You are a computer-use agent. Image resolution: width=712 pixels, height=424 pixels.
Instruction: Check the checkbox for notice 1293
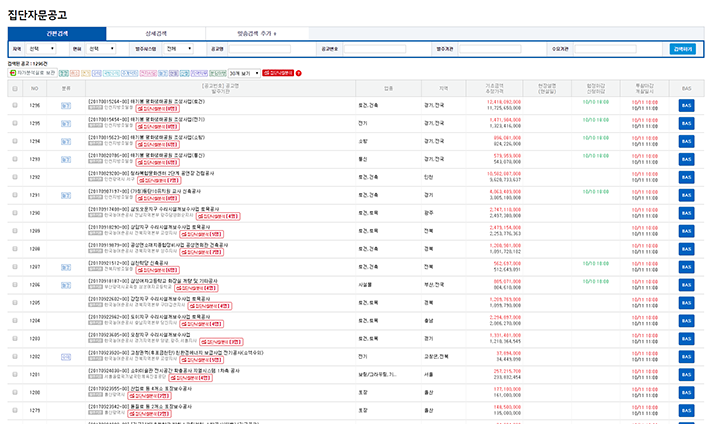pyautogui.click(x=15, y=159)
